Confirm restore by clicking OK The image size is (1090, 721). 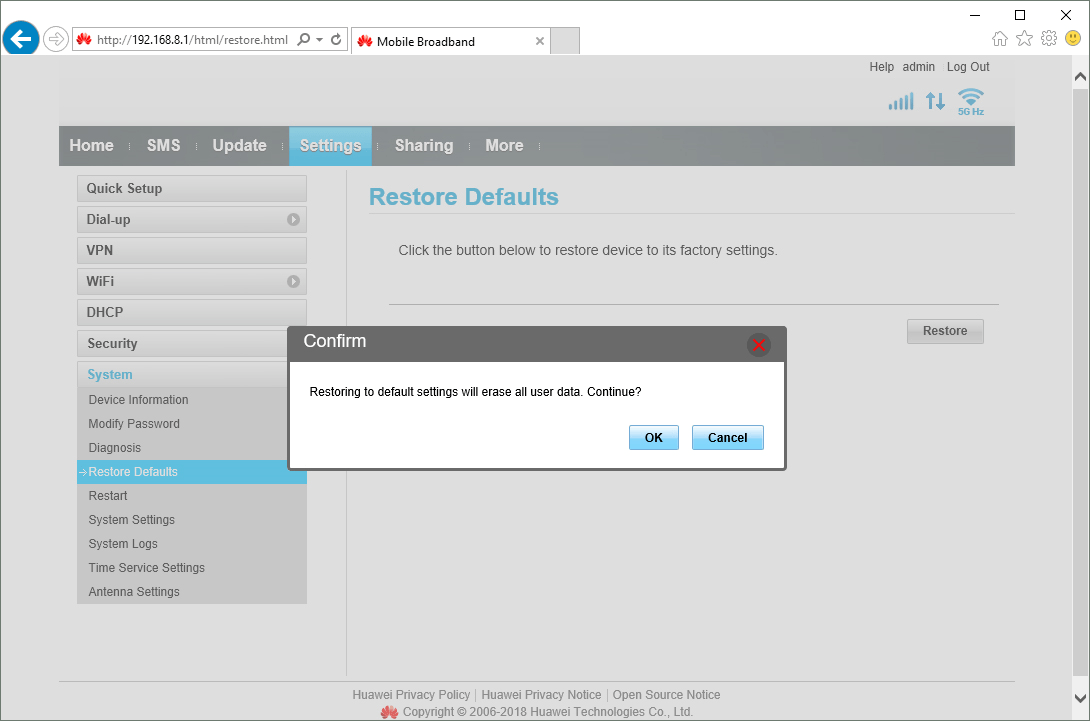pos(653,437)
